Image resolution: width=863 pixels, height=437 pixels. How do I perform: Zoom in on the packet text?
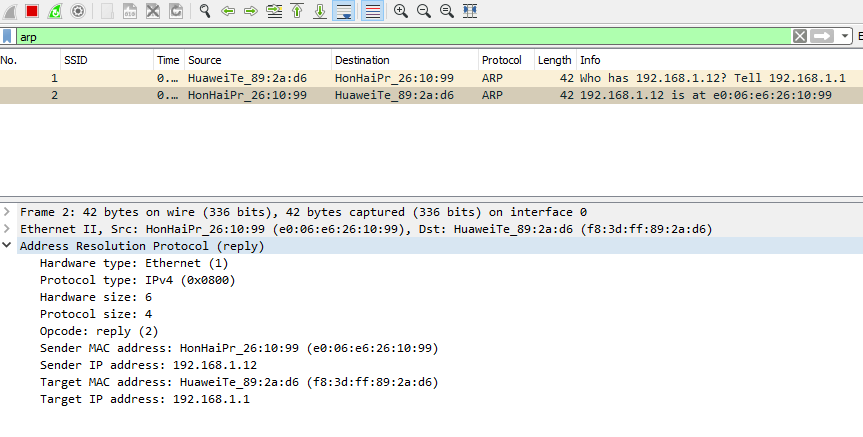[x=401, y=11]
